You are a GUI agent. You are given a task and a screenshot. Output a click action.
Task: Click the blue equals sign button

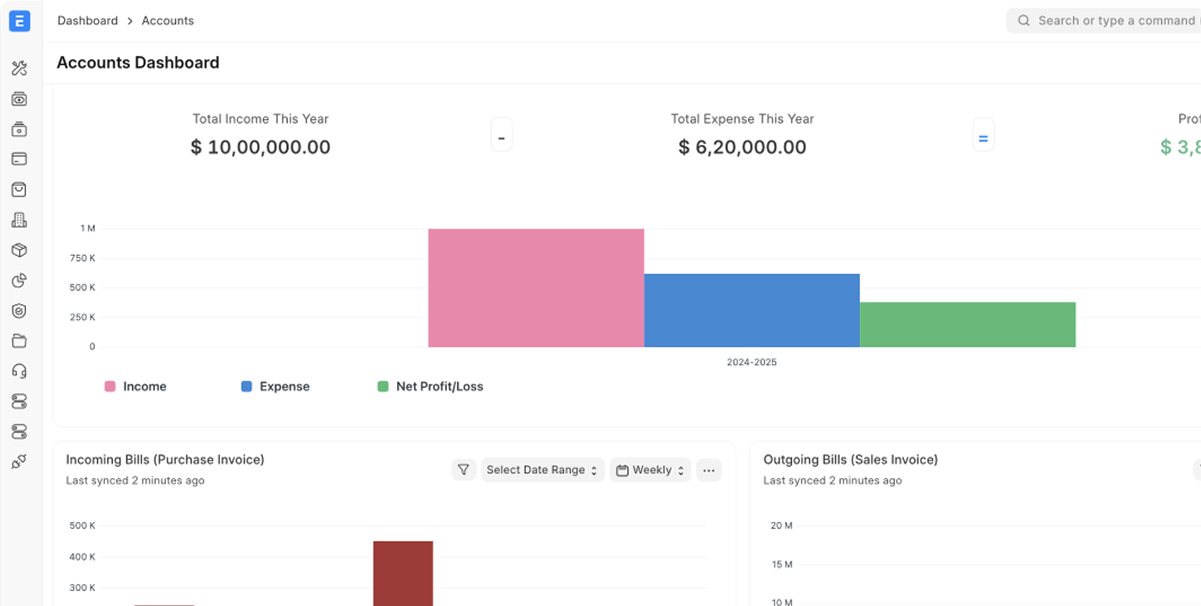click(983, 135)
